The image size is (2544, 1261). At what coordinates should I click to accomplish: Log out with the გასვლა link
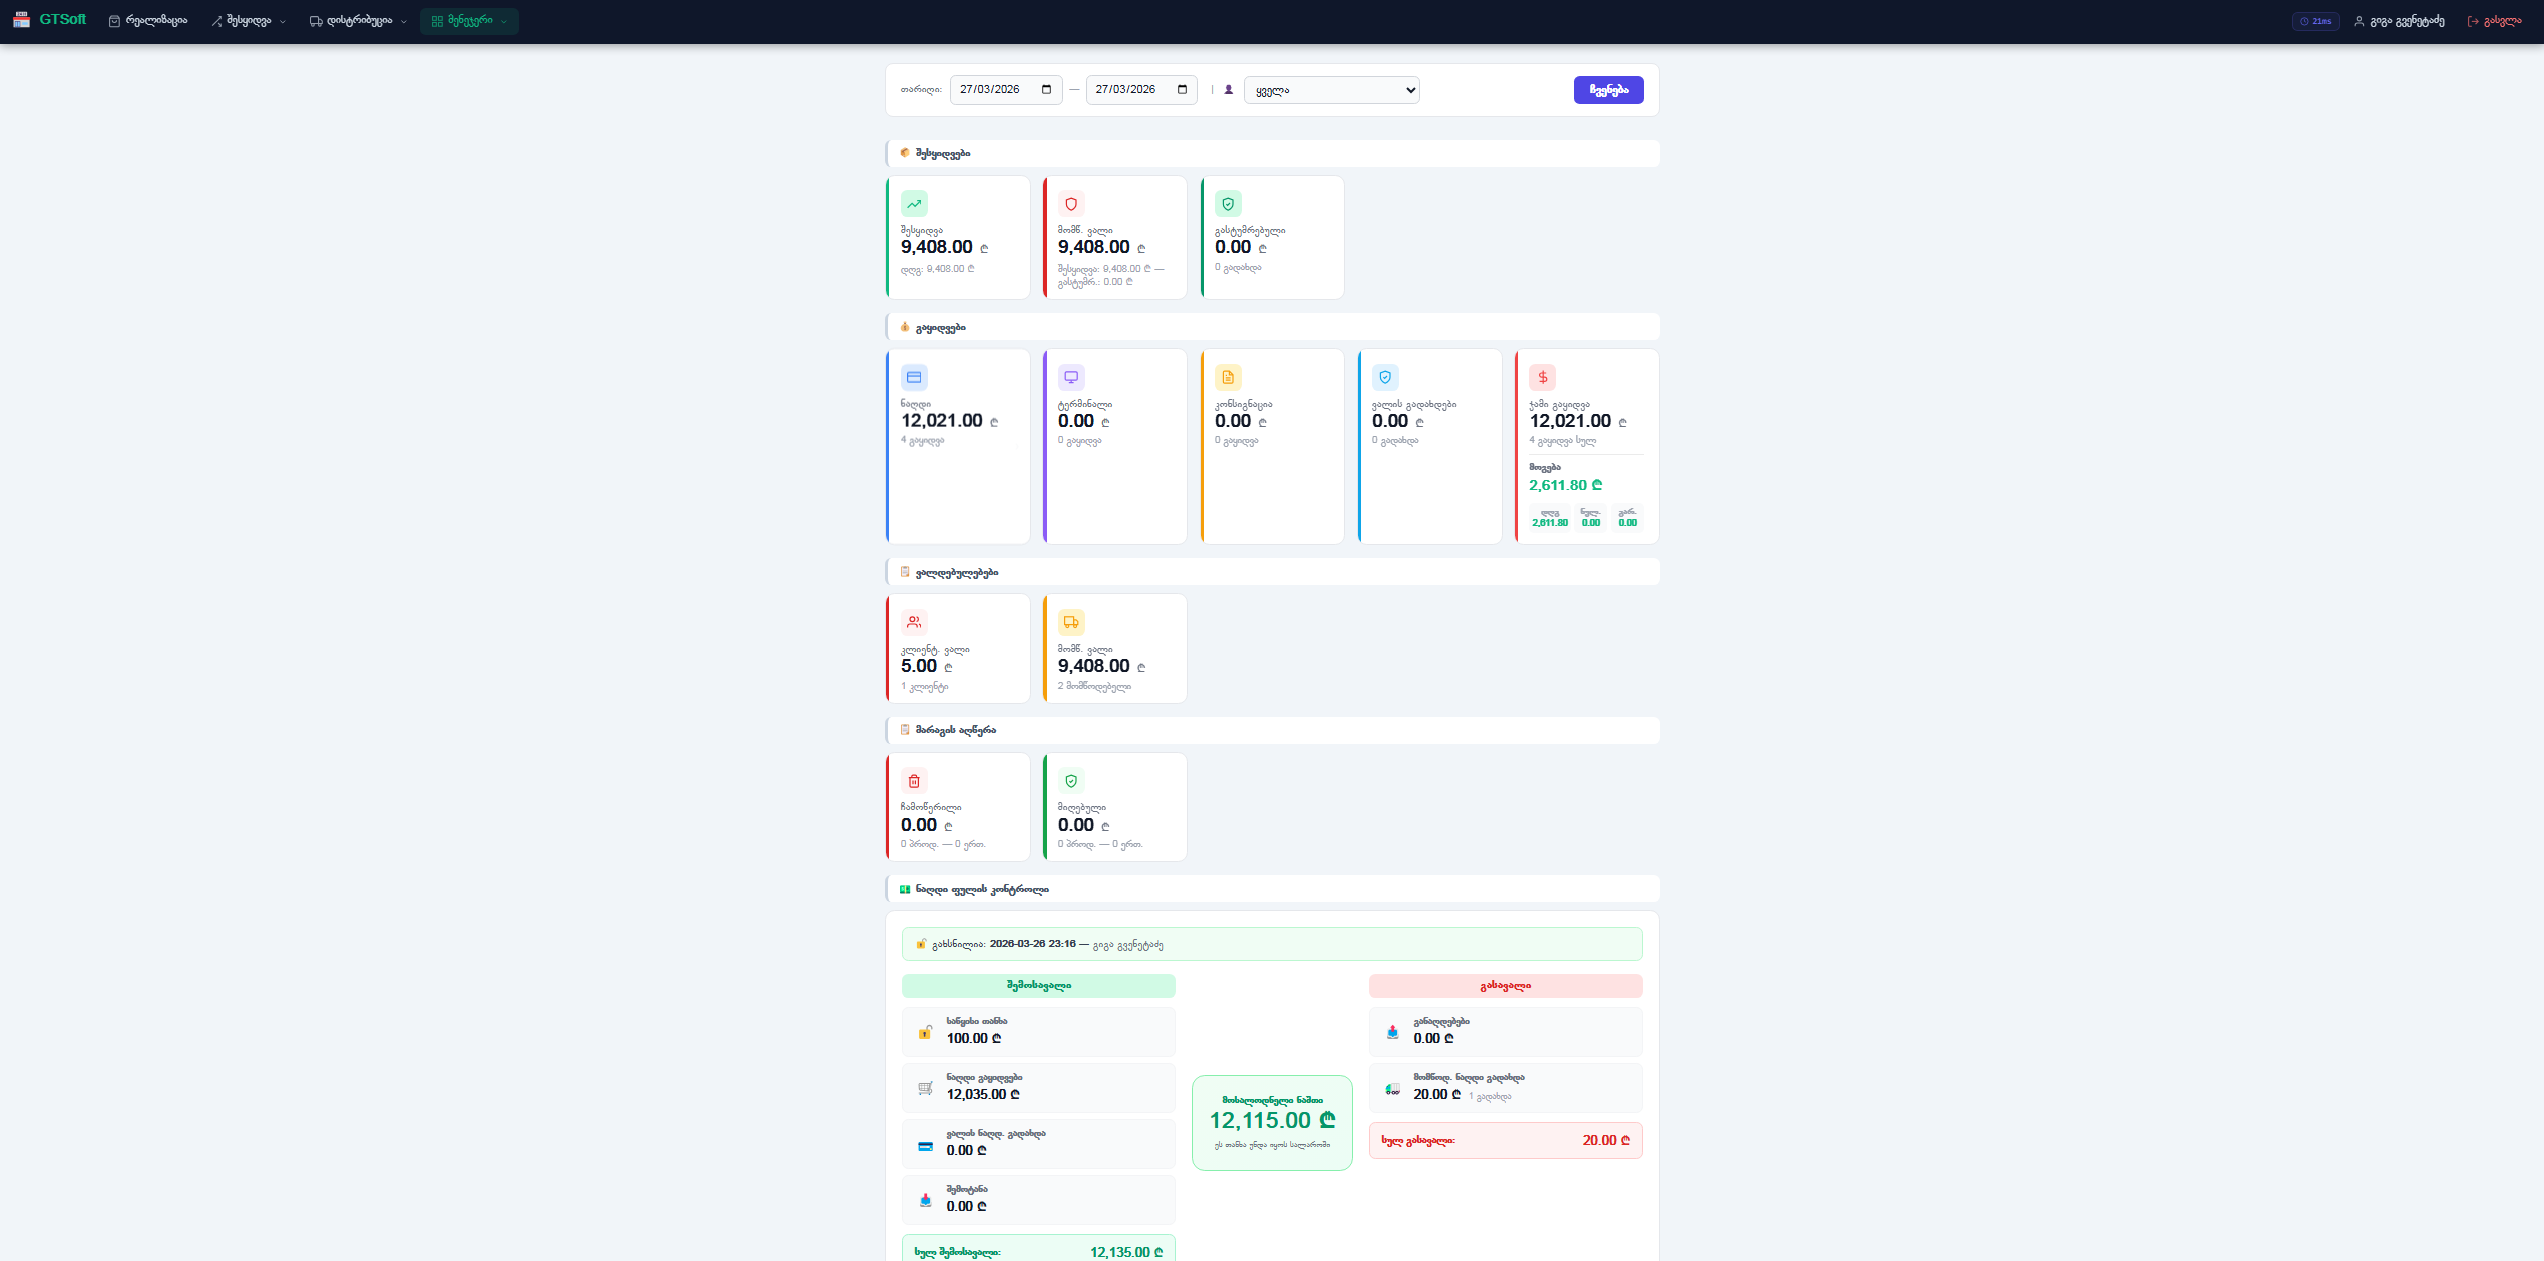click(x=2494, y=21)
